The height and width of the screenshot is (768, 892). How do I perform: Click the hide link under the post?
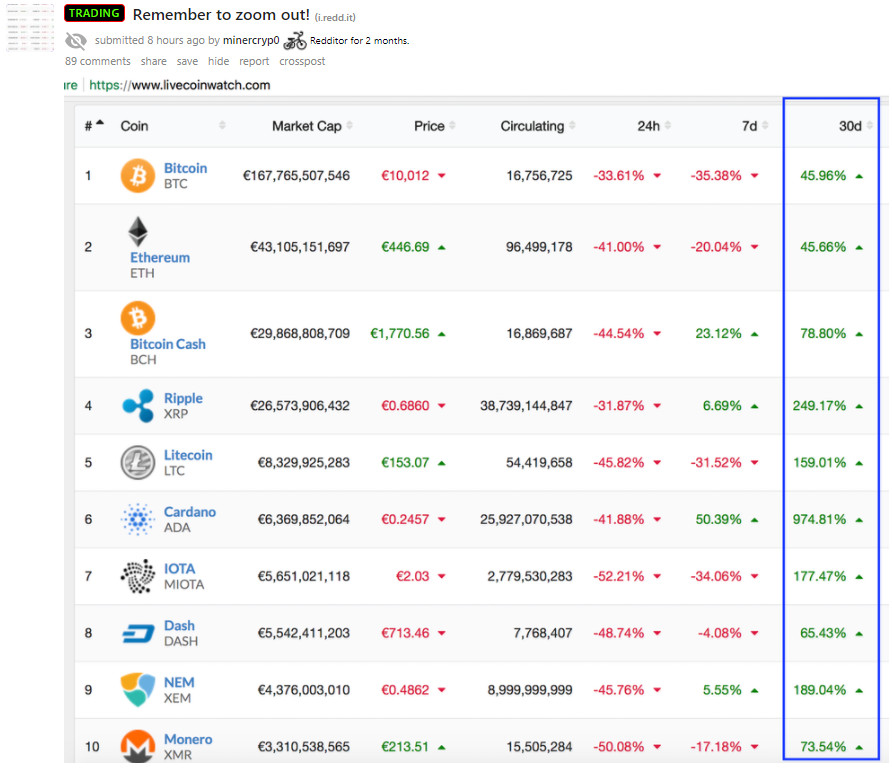coord(218,61)
